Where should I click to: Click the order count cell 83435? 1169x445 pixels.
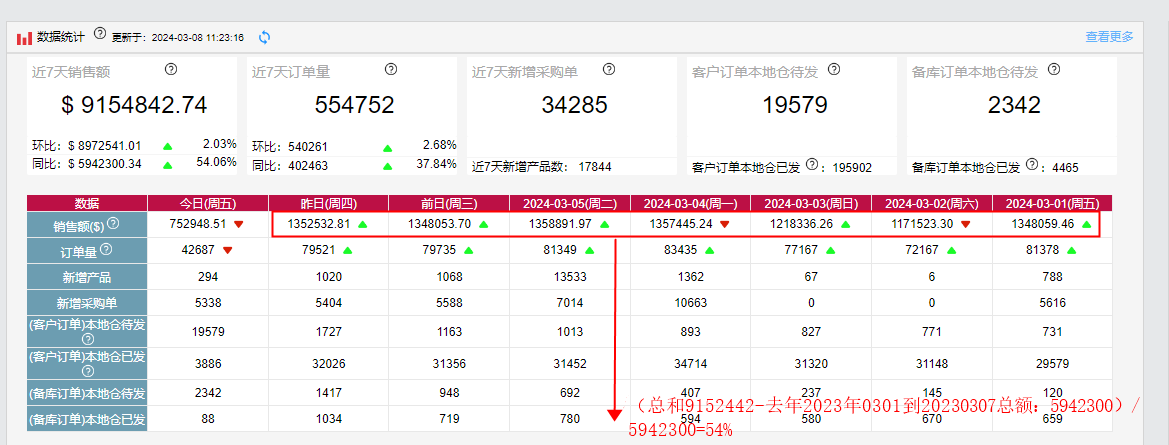click(680, 250)
